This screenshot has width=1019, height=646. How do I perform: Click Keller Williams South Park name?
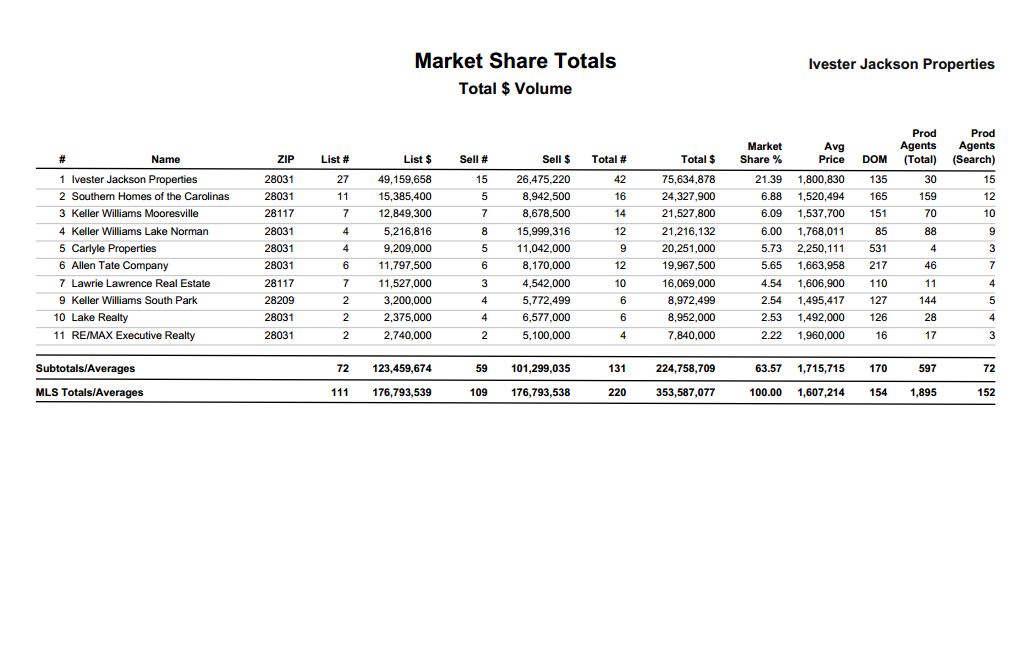pyautogui.click(x=134, y=300)
